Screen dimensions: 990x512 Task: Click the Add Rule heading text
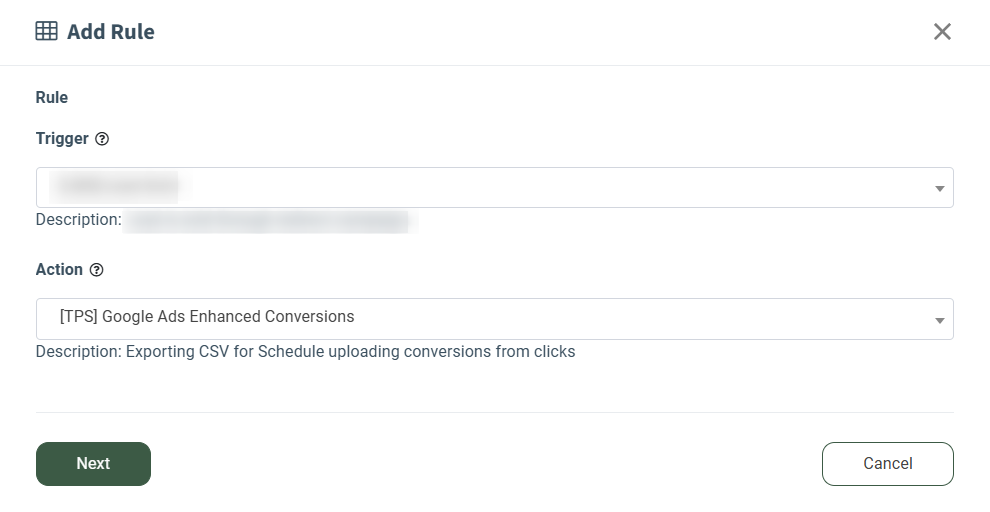point(110,32)
